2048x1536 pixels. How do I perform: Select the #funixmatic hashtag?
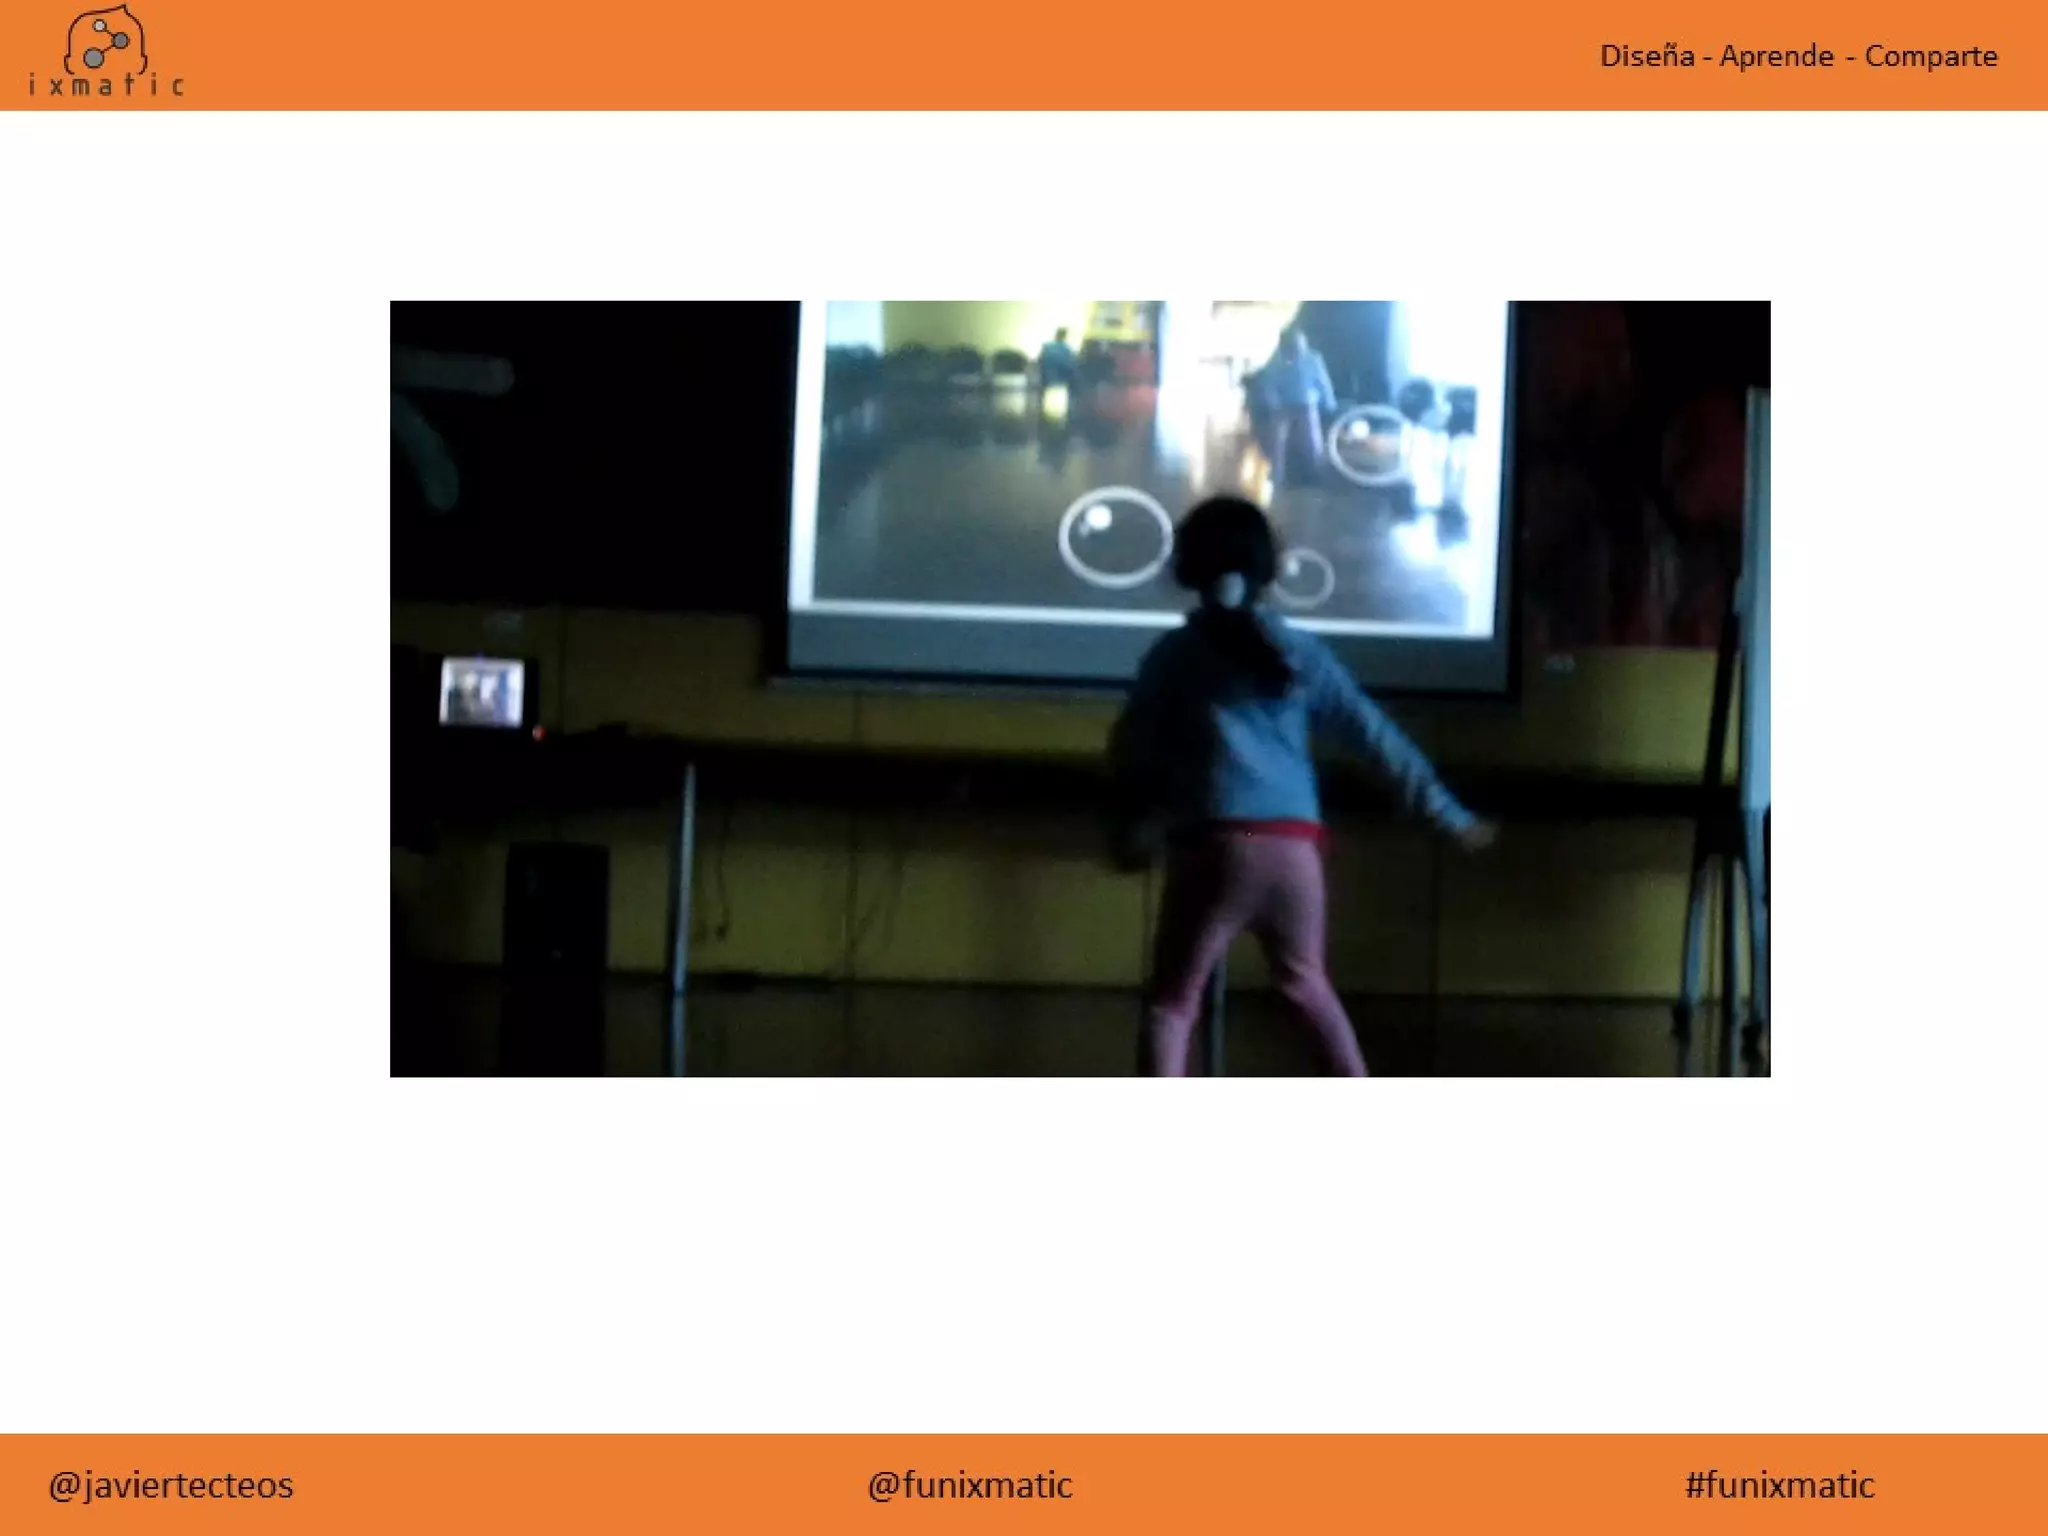[x=1779, y=1485]
